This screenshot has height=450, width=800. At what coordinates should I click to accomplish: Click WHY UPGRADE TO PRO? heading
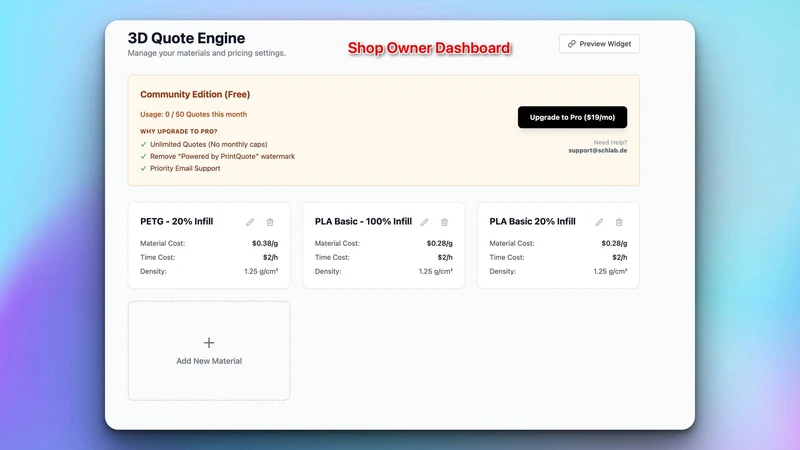179,131
